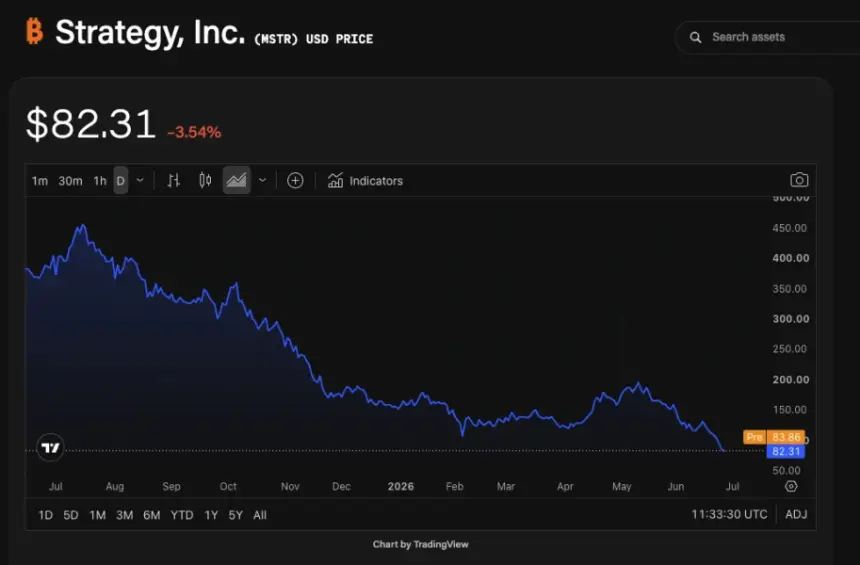Click the compare or add symbol plus icon

[295, 180]
